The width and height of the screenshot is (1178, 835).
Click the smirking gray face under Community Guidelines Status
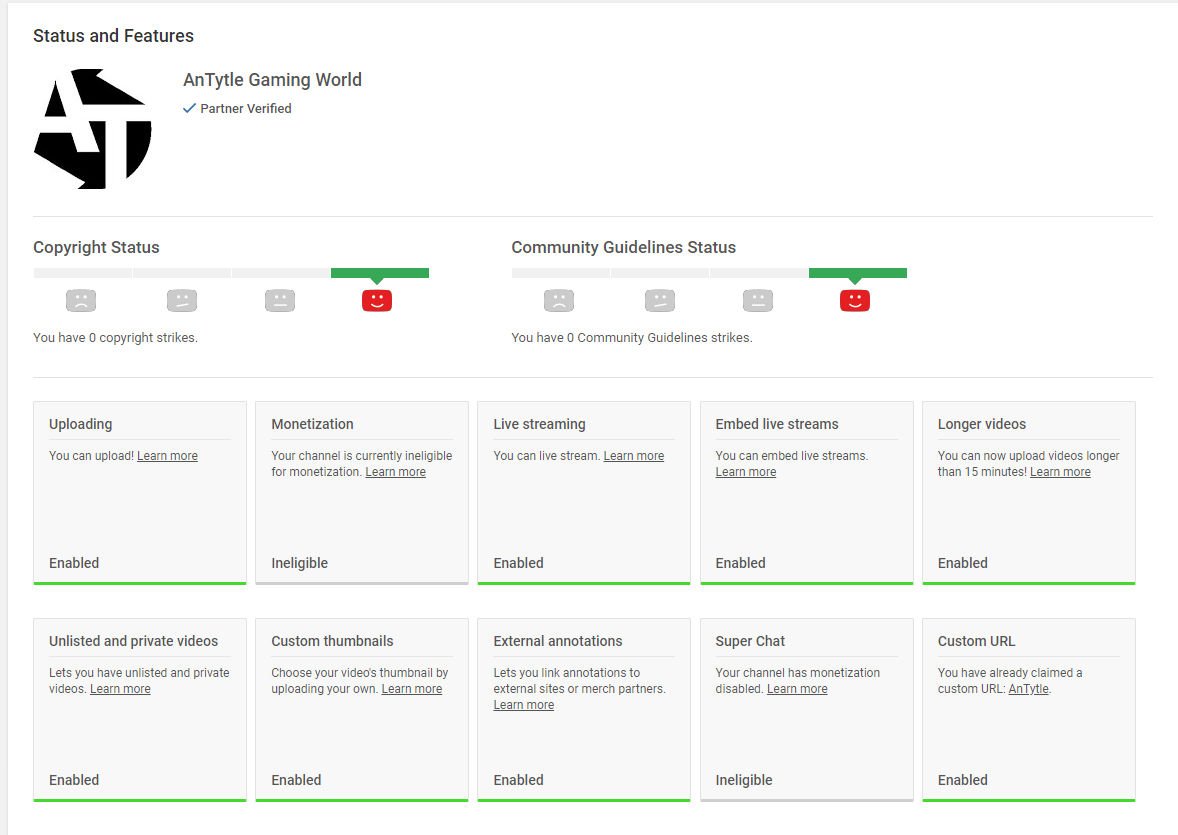pyautogui.click(x=660, y=301)
